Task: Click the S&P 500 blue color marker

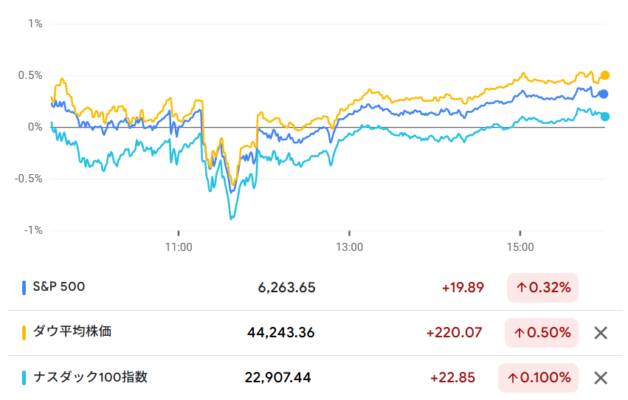Action: click(24, 287)
